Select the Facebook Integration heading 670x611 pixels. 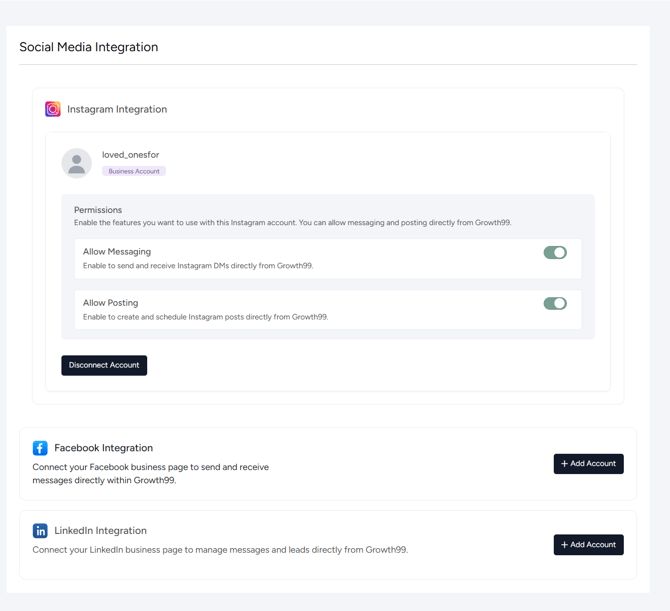103,448
